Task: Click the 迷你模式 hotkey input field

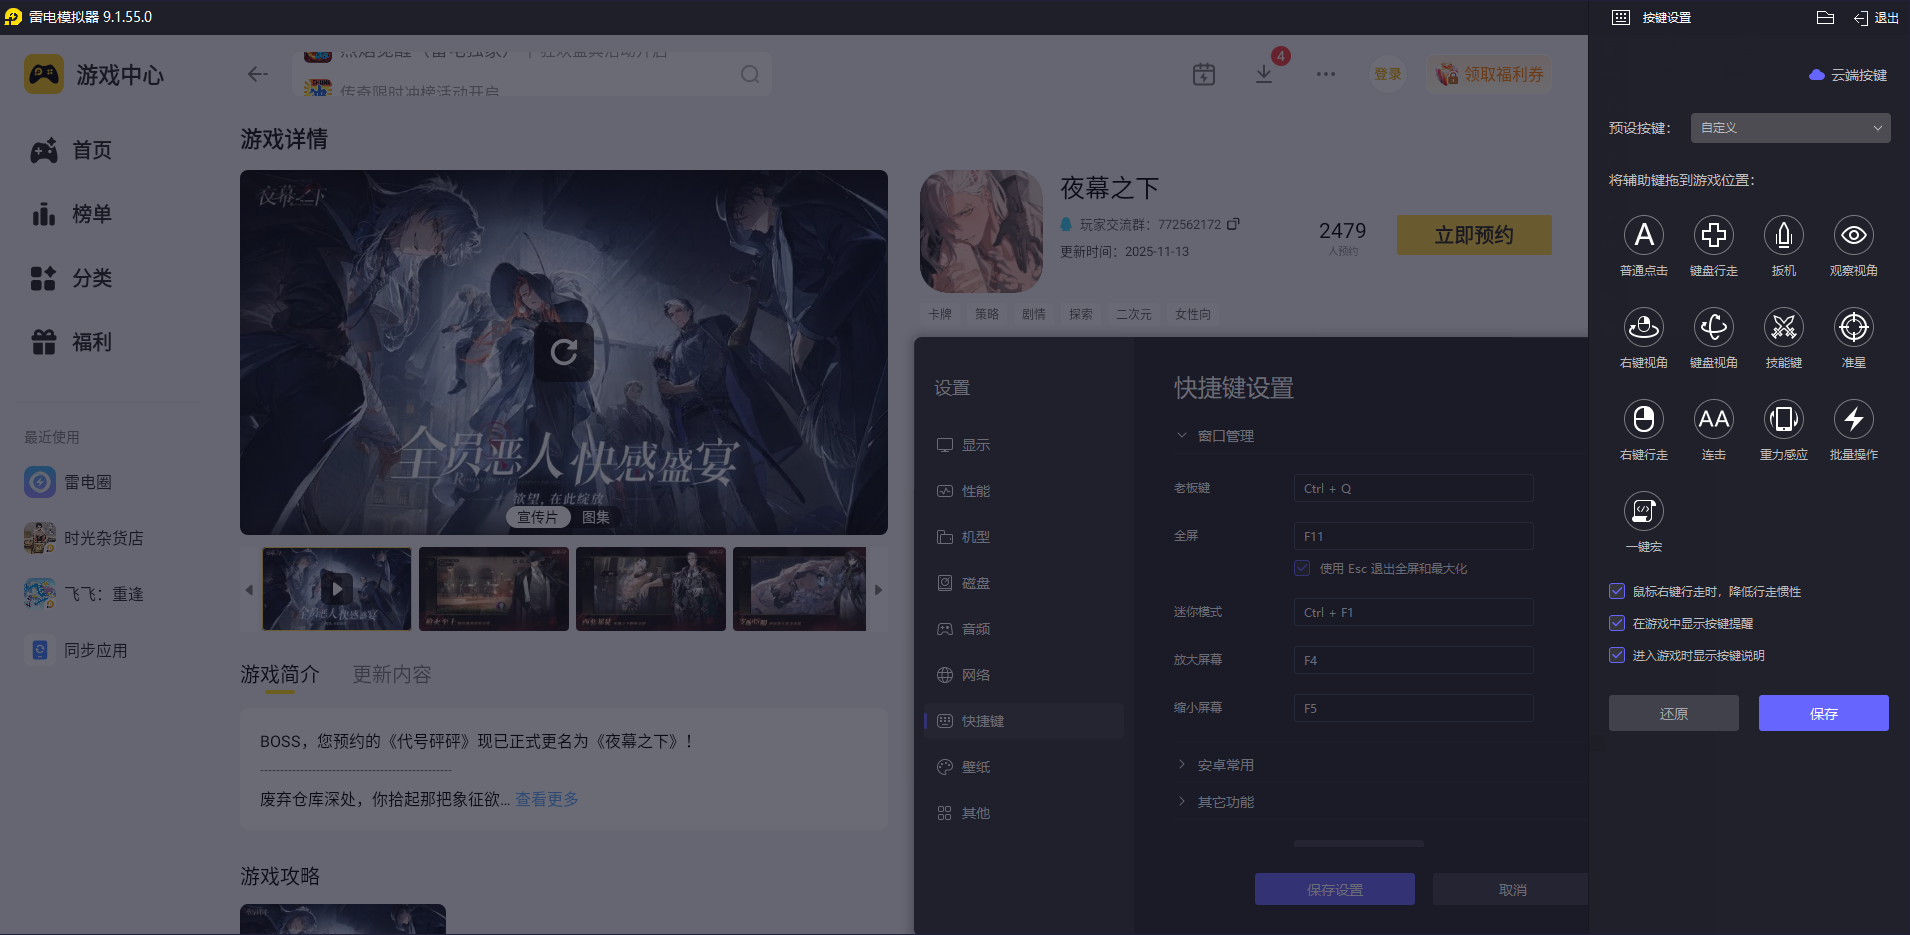Action: click(1412, 611)
